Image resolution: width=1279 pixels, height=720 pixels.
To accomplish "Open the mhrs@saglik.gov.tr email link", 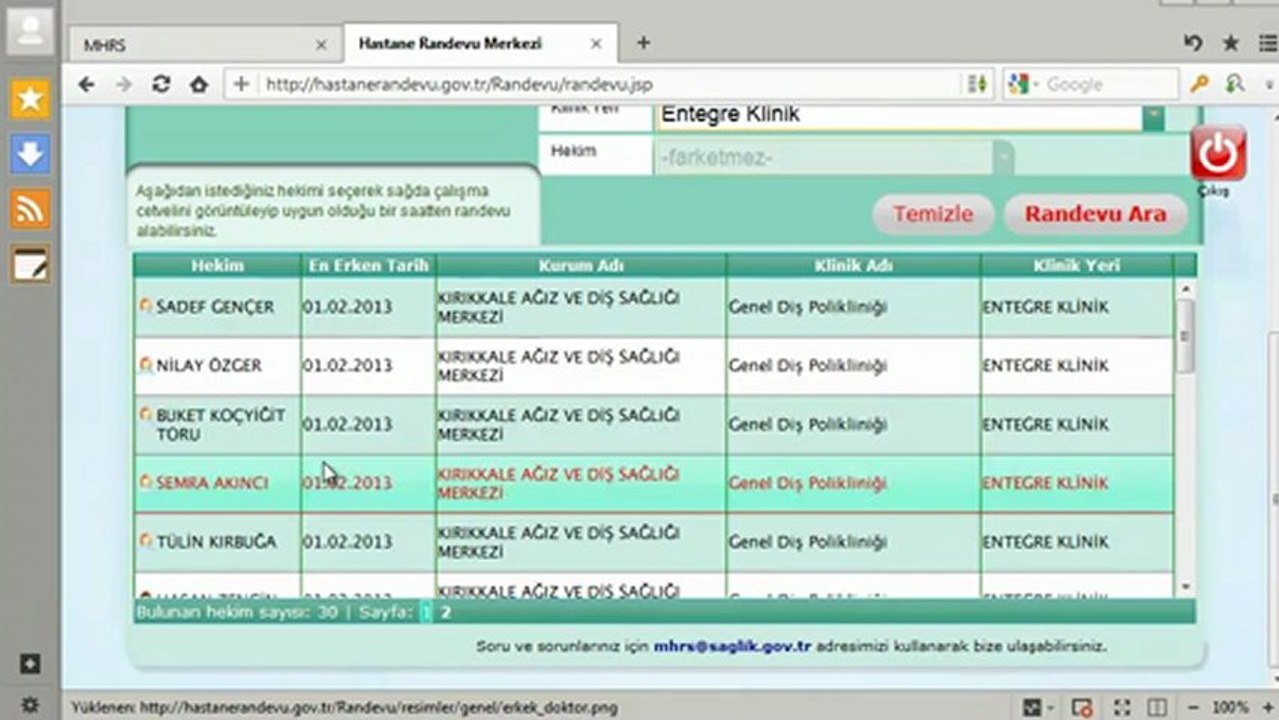I will [733, 646].
